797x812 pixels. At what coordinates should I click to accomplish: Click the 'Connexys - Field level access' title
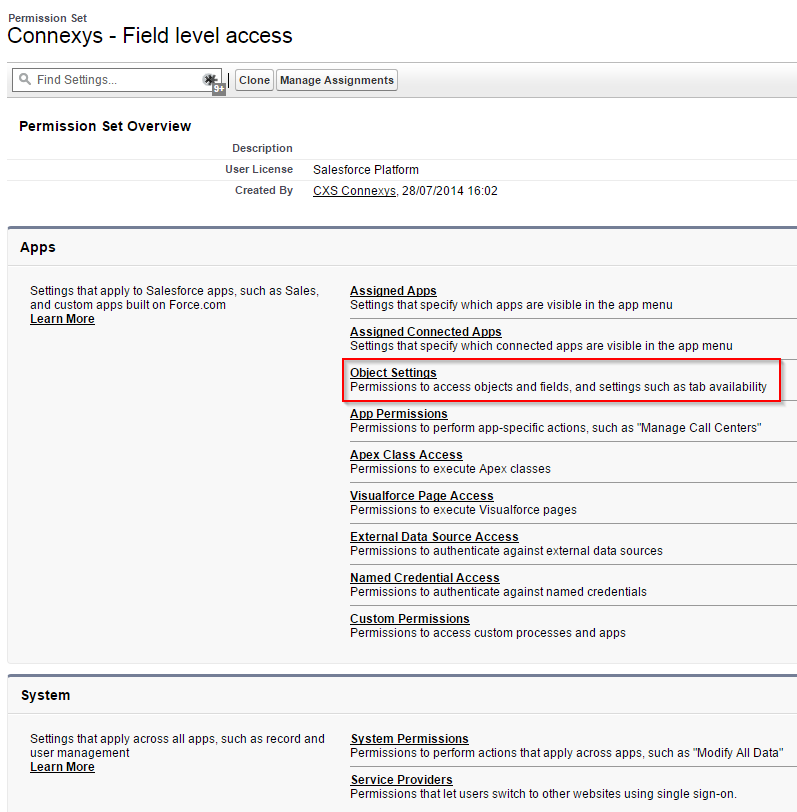point(150,36)
